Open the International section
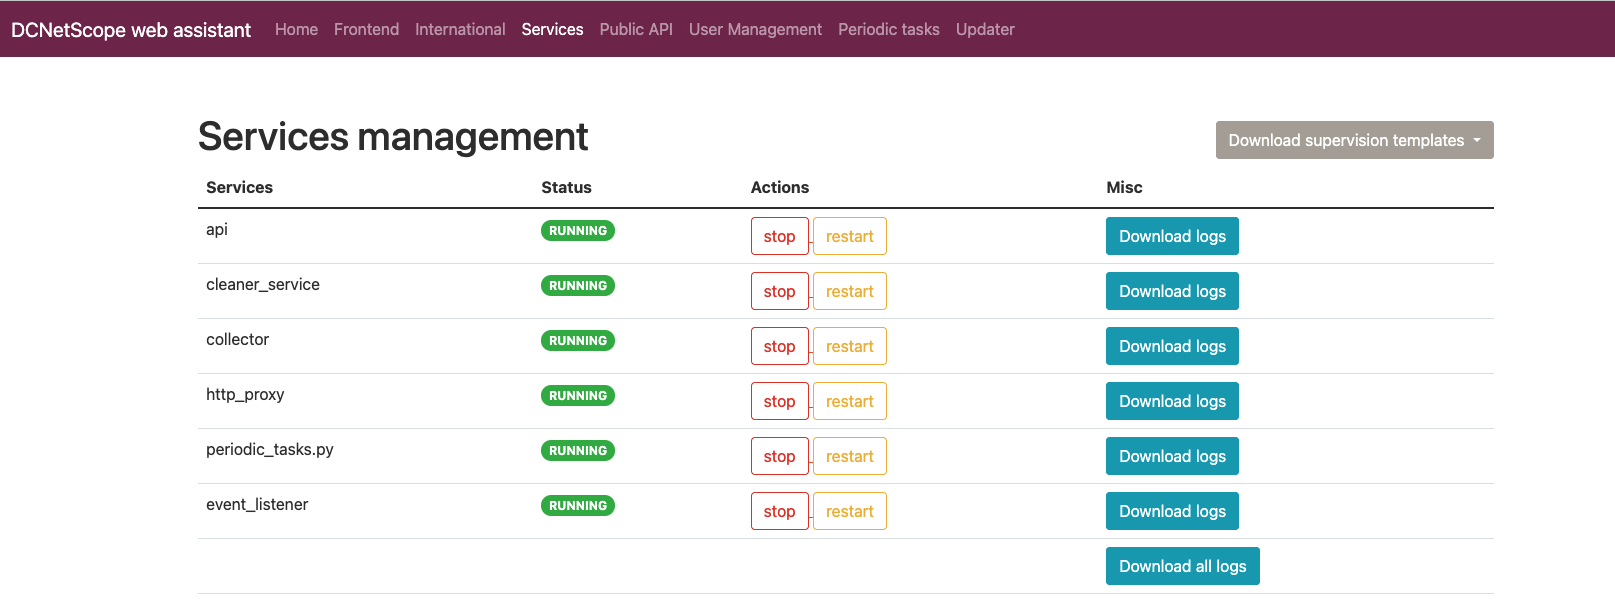The image size is (1615, 613). [x=460, y=30]
